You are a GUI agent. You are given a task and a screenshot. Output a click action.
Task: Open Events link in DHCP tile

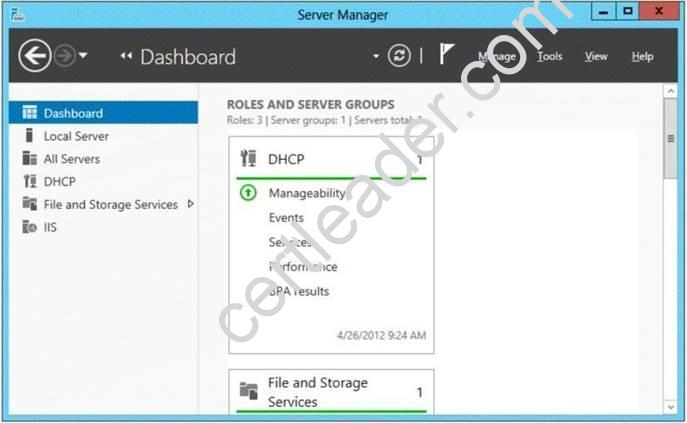click(x=286, y=217)
